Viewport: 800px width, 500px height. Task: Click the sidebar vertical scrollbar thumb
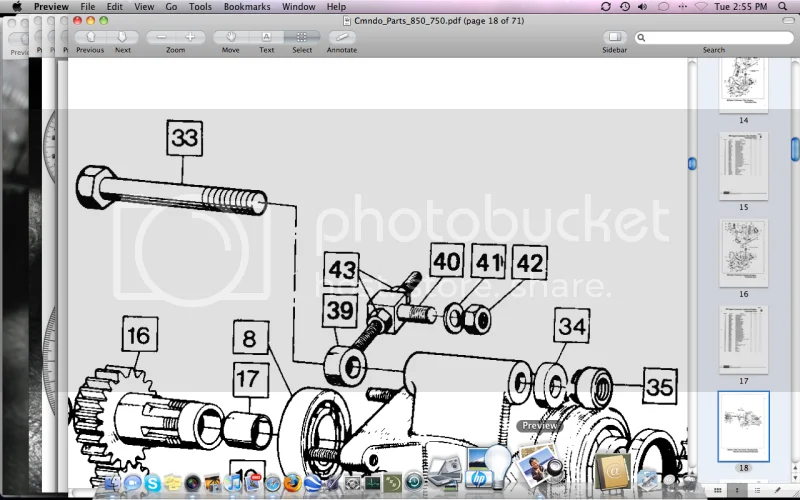[795, 148]
